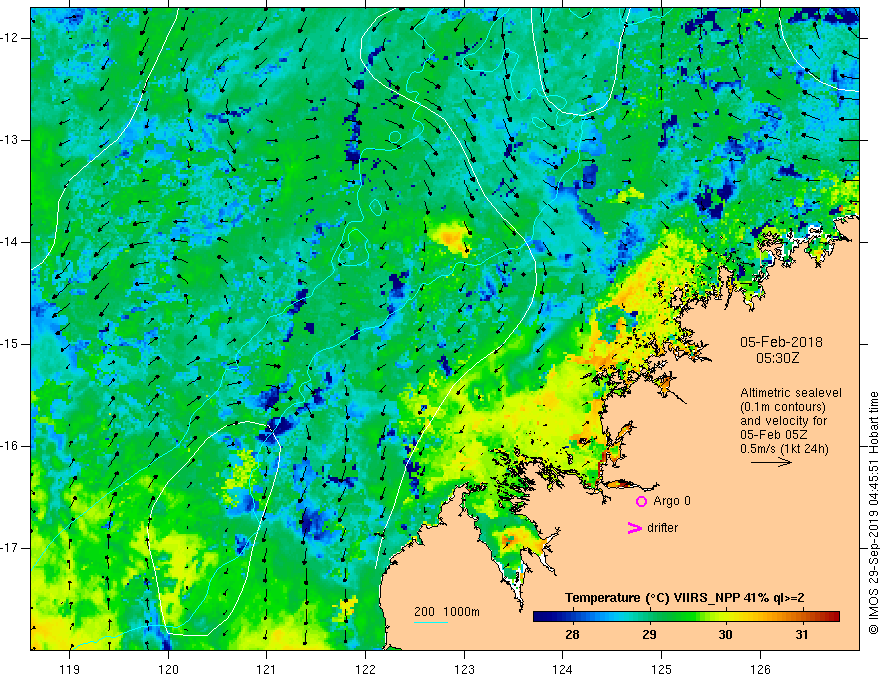Click longitude label '121'
The height and width of the screenshot is (680, 880).
pos(267,669)
